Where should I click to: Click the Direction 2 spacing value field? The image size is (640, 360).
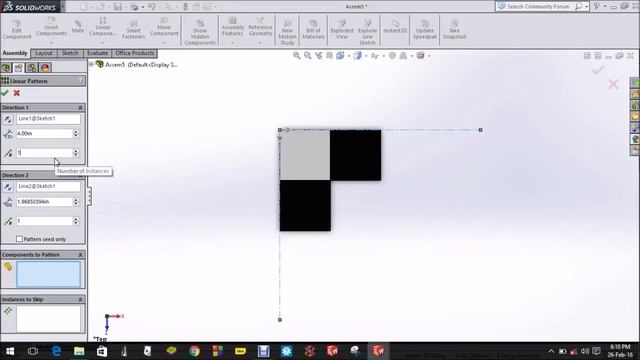click(x=44, y=202)
